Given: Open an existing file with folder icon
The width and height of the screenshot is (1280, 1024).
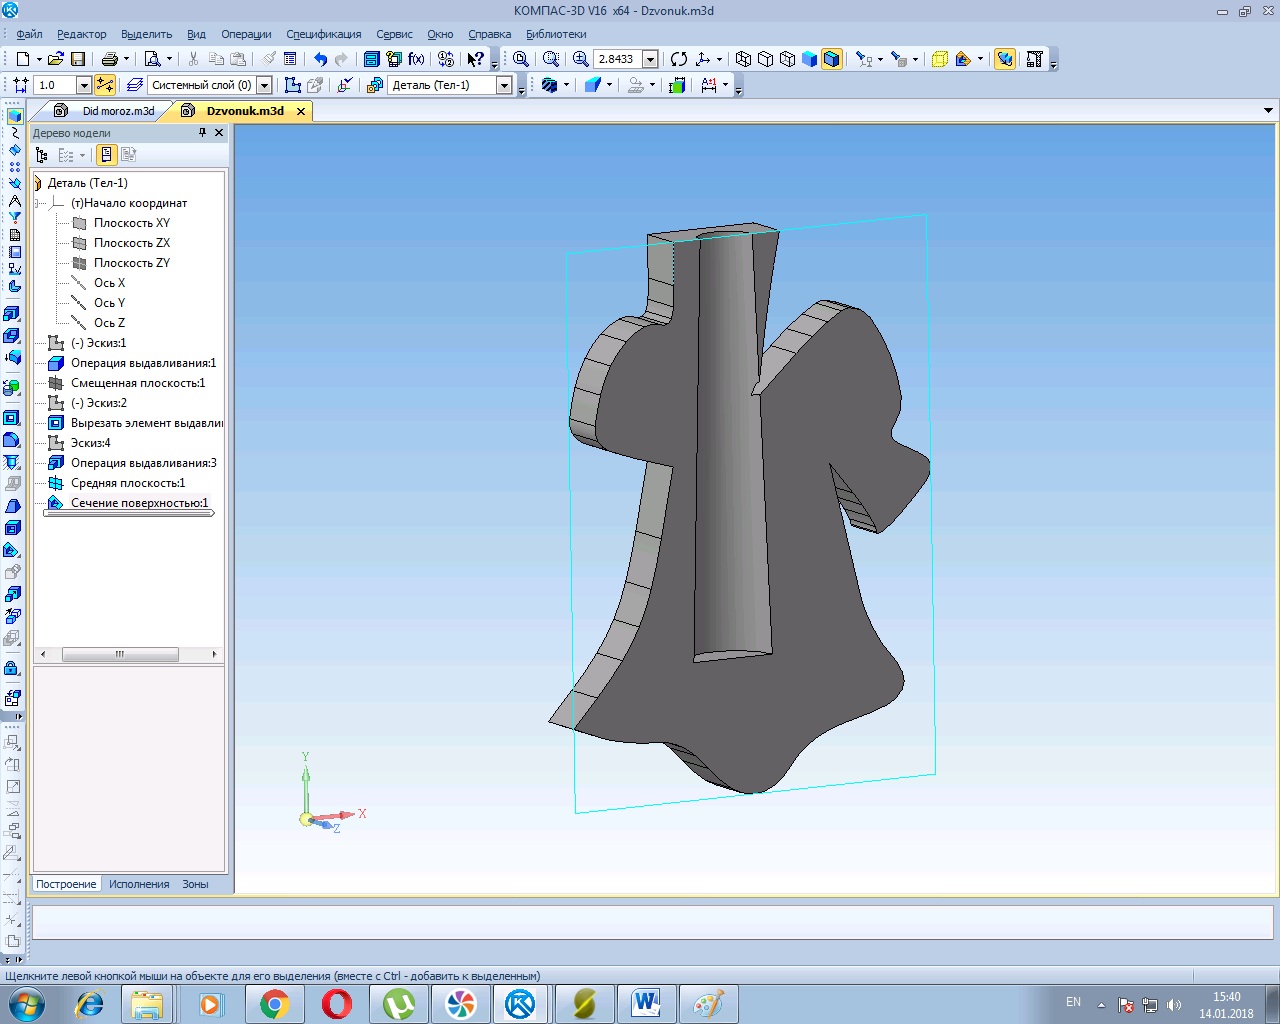Looking at the screenshot, I should [55, 59].
